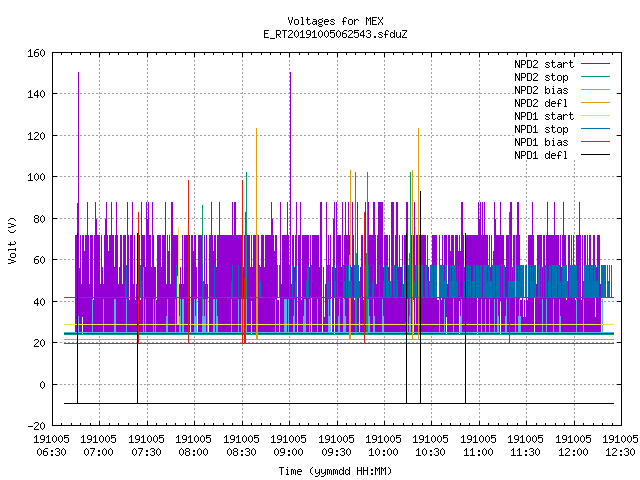Screen dimensions: 640x480
Task: Click the 07:30 time axis label
Action: (x=146, y=452)
